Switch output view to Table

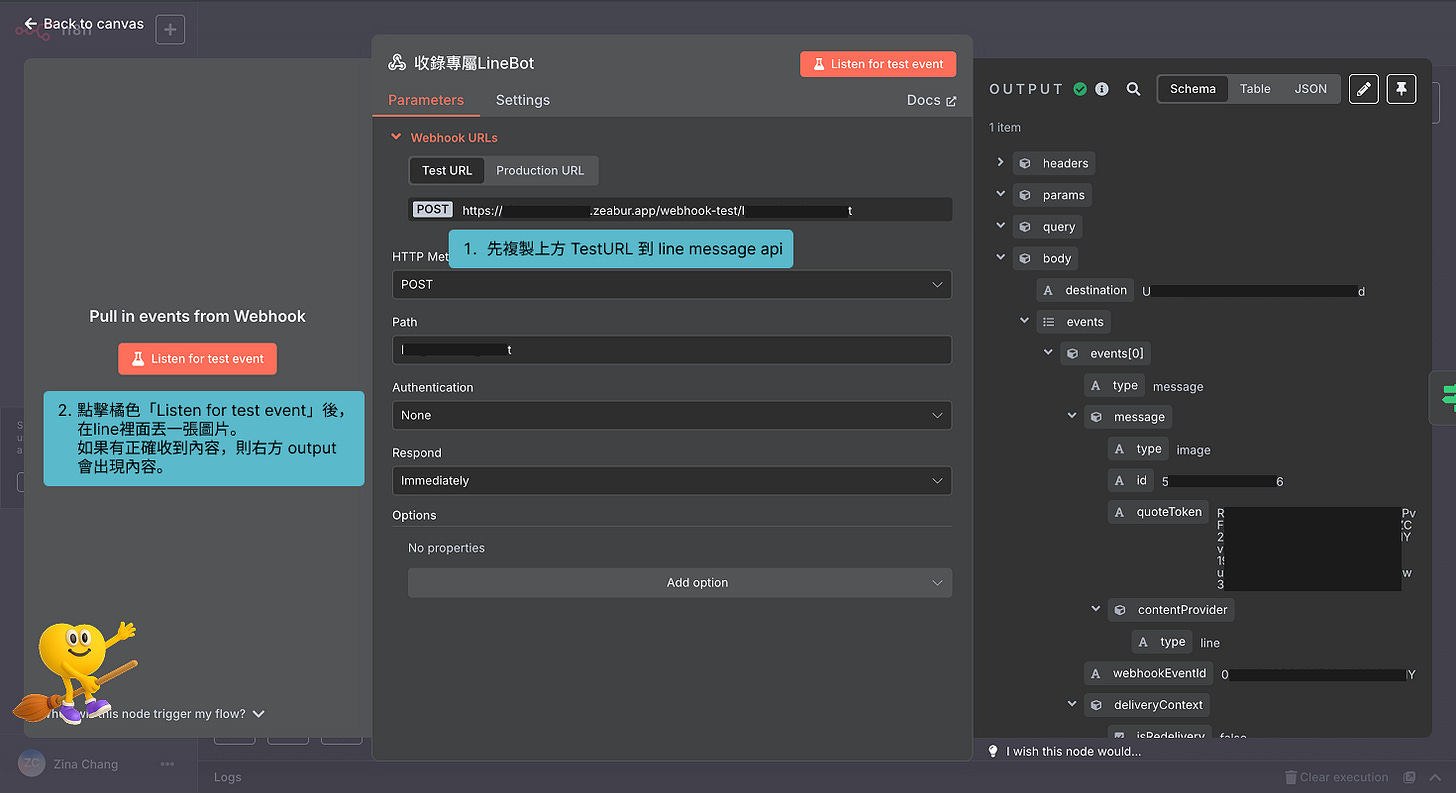(x=1255, y=89)
